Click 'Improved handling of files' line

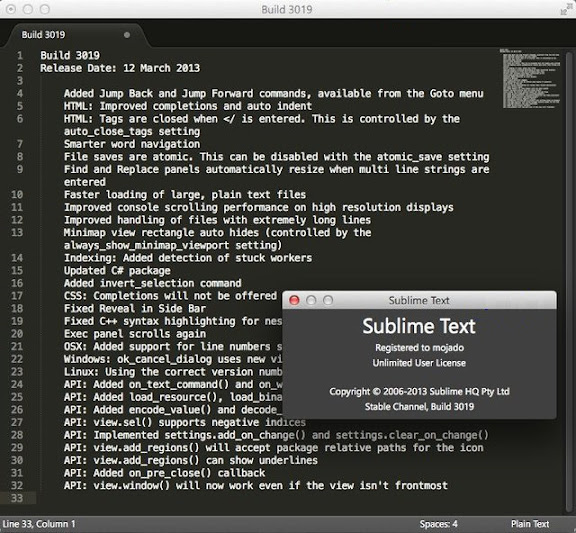pyautogui.click(x=217, y=220)
